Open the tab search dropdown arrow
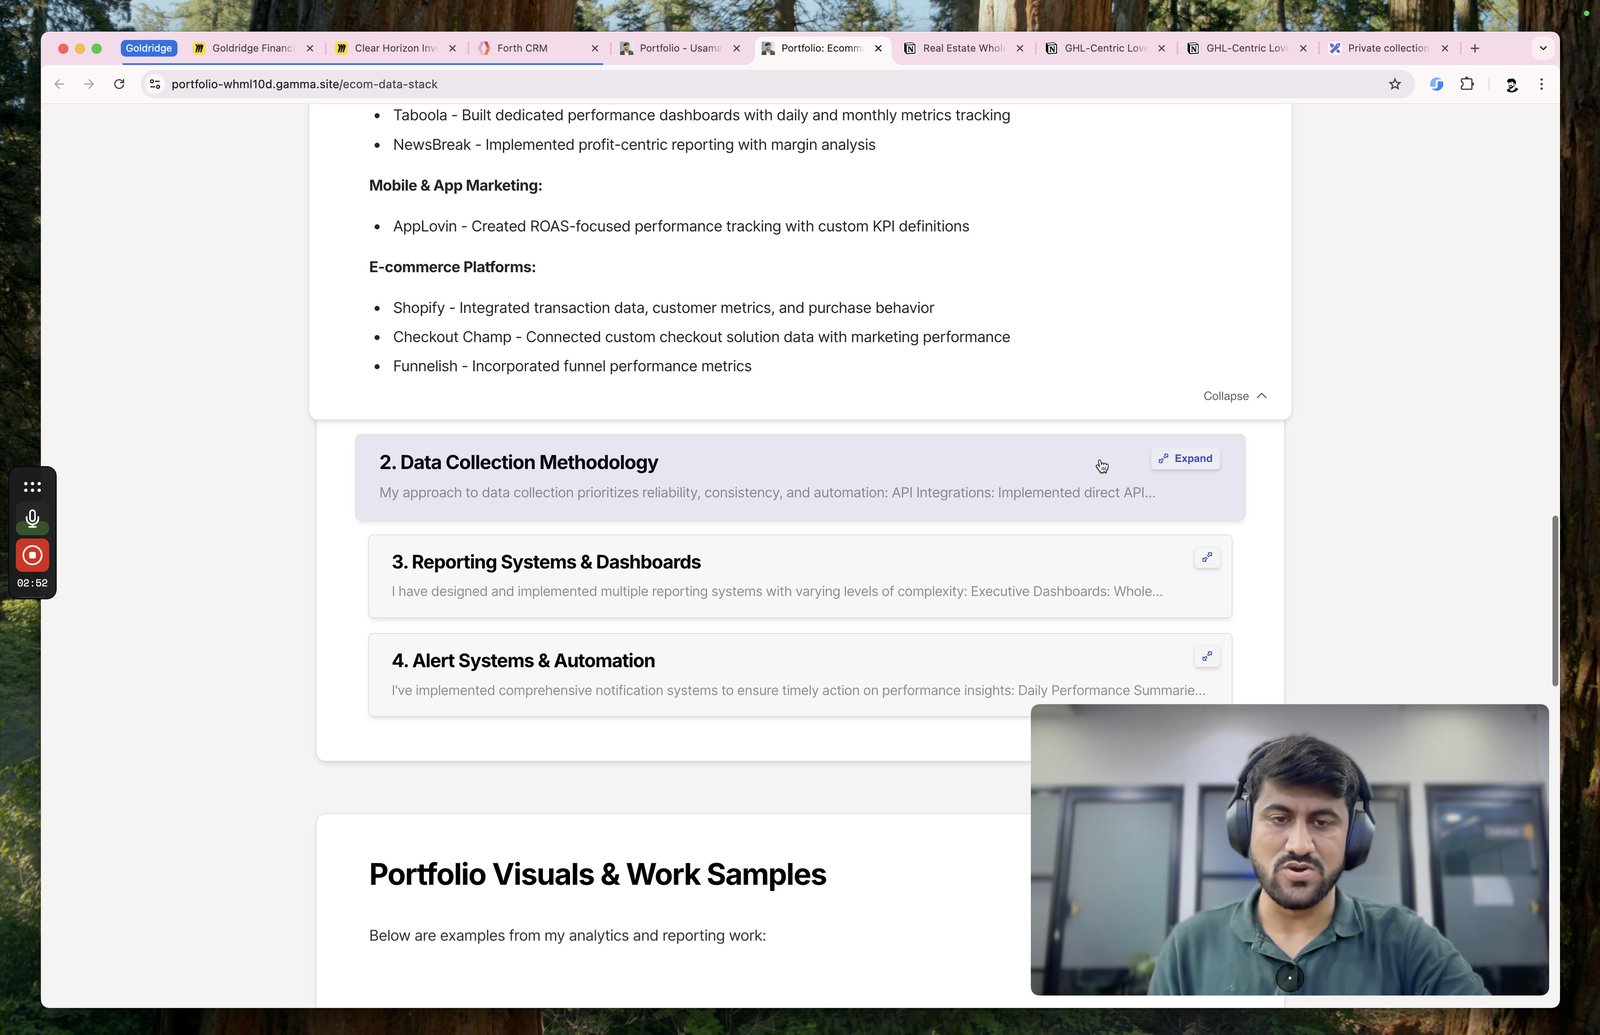The width and height of the screenshot is (1600, 1035). pyautogui.click(x=1543, y=48)
